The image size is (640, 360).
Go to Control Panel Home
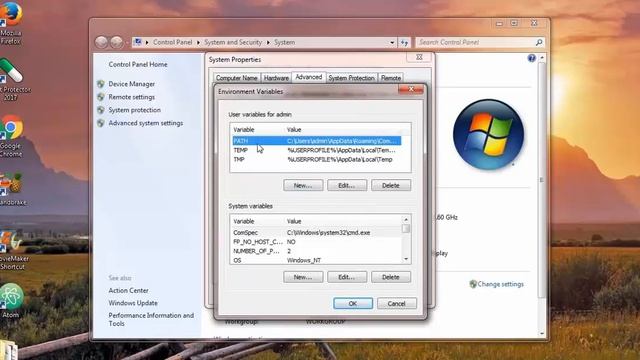tap(138, 64)
